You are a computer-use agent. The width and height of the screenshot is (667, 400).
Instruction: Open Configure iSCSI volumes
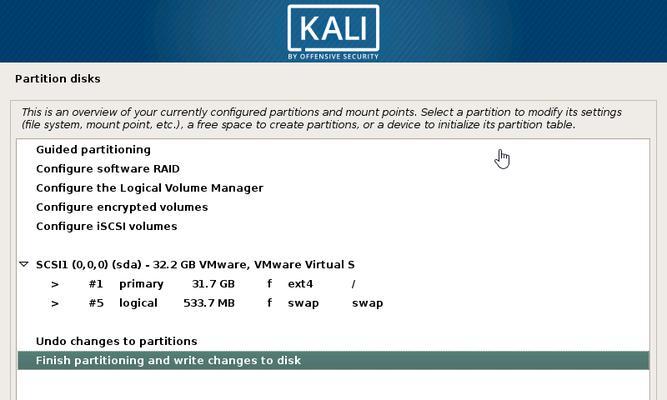pyautogui.click(x=106, y=226)
